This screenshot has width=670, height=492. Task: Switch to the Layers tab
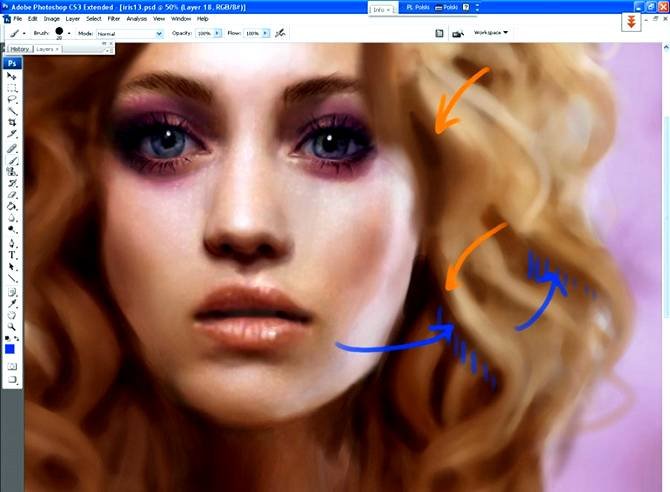coord(45,48)
